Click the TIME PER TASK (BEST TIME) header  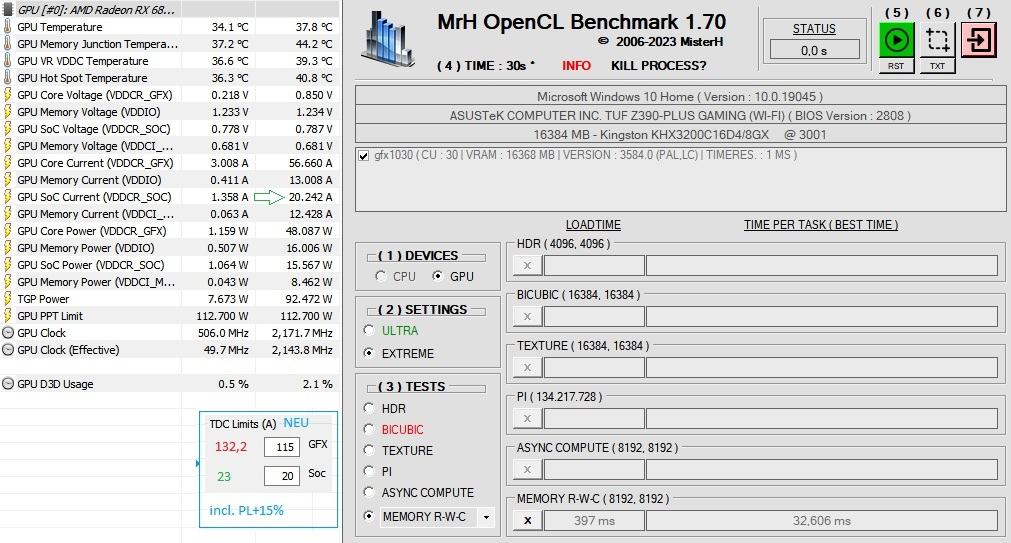[821, 225]
